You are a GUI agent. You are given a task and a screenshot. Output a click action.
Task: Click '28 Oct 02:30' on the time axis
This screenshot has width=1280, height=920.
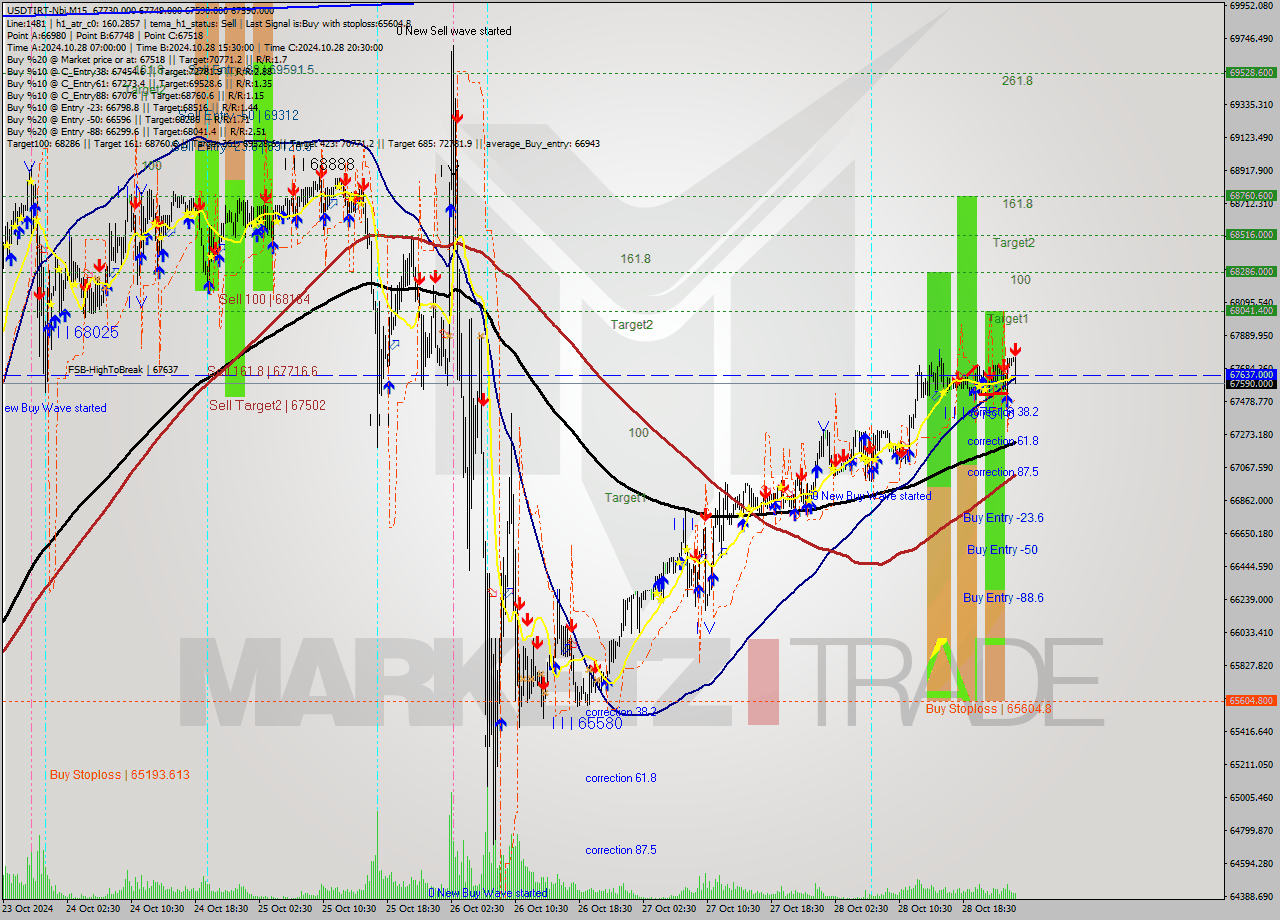click(x=860, y=909)
